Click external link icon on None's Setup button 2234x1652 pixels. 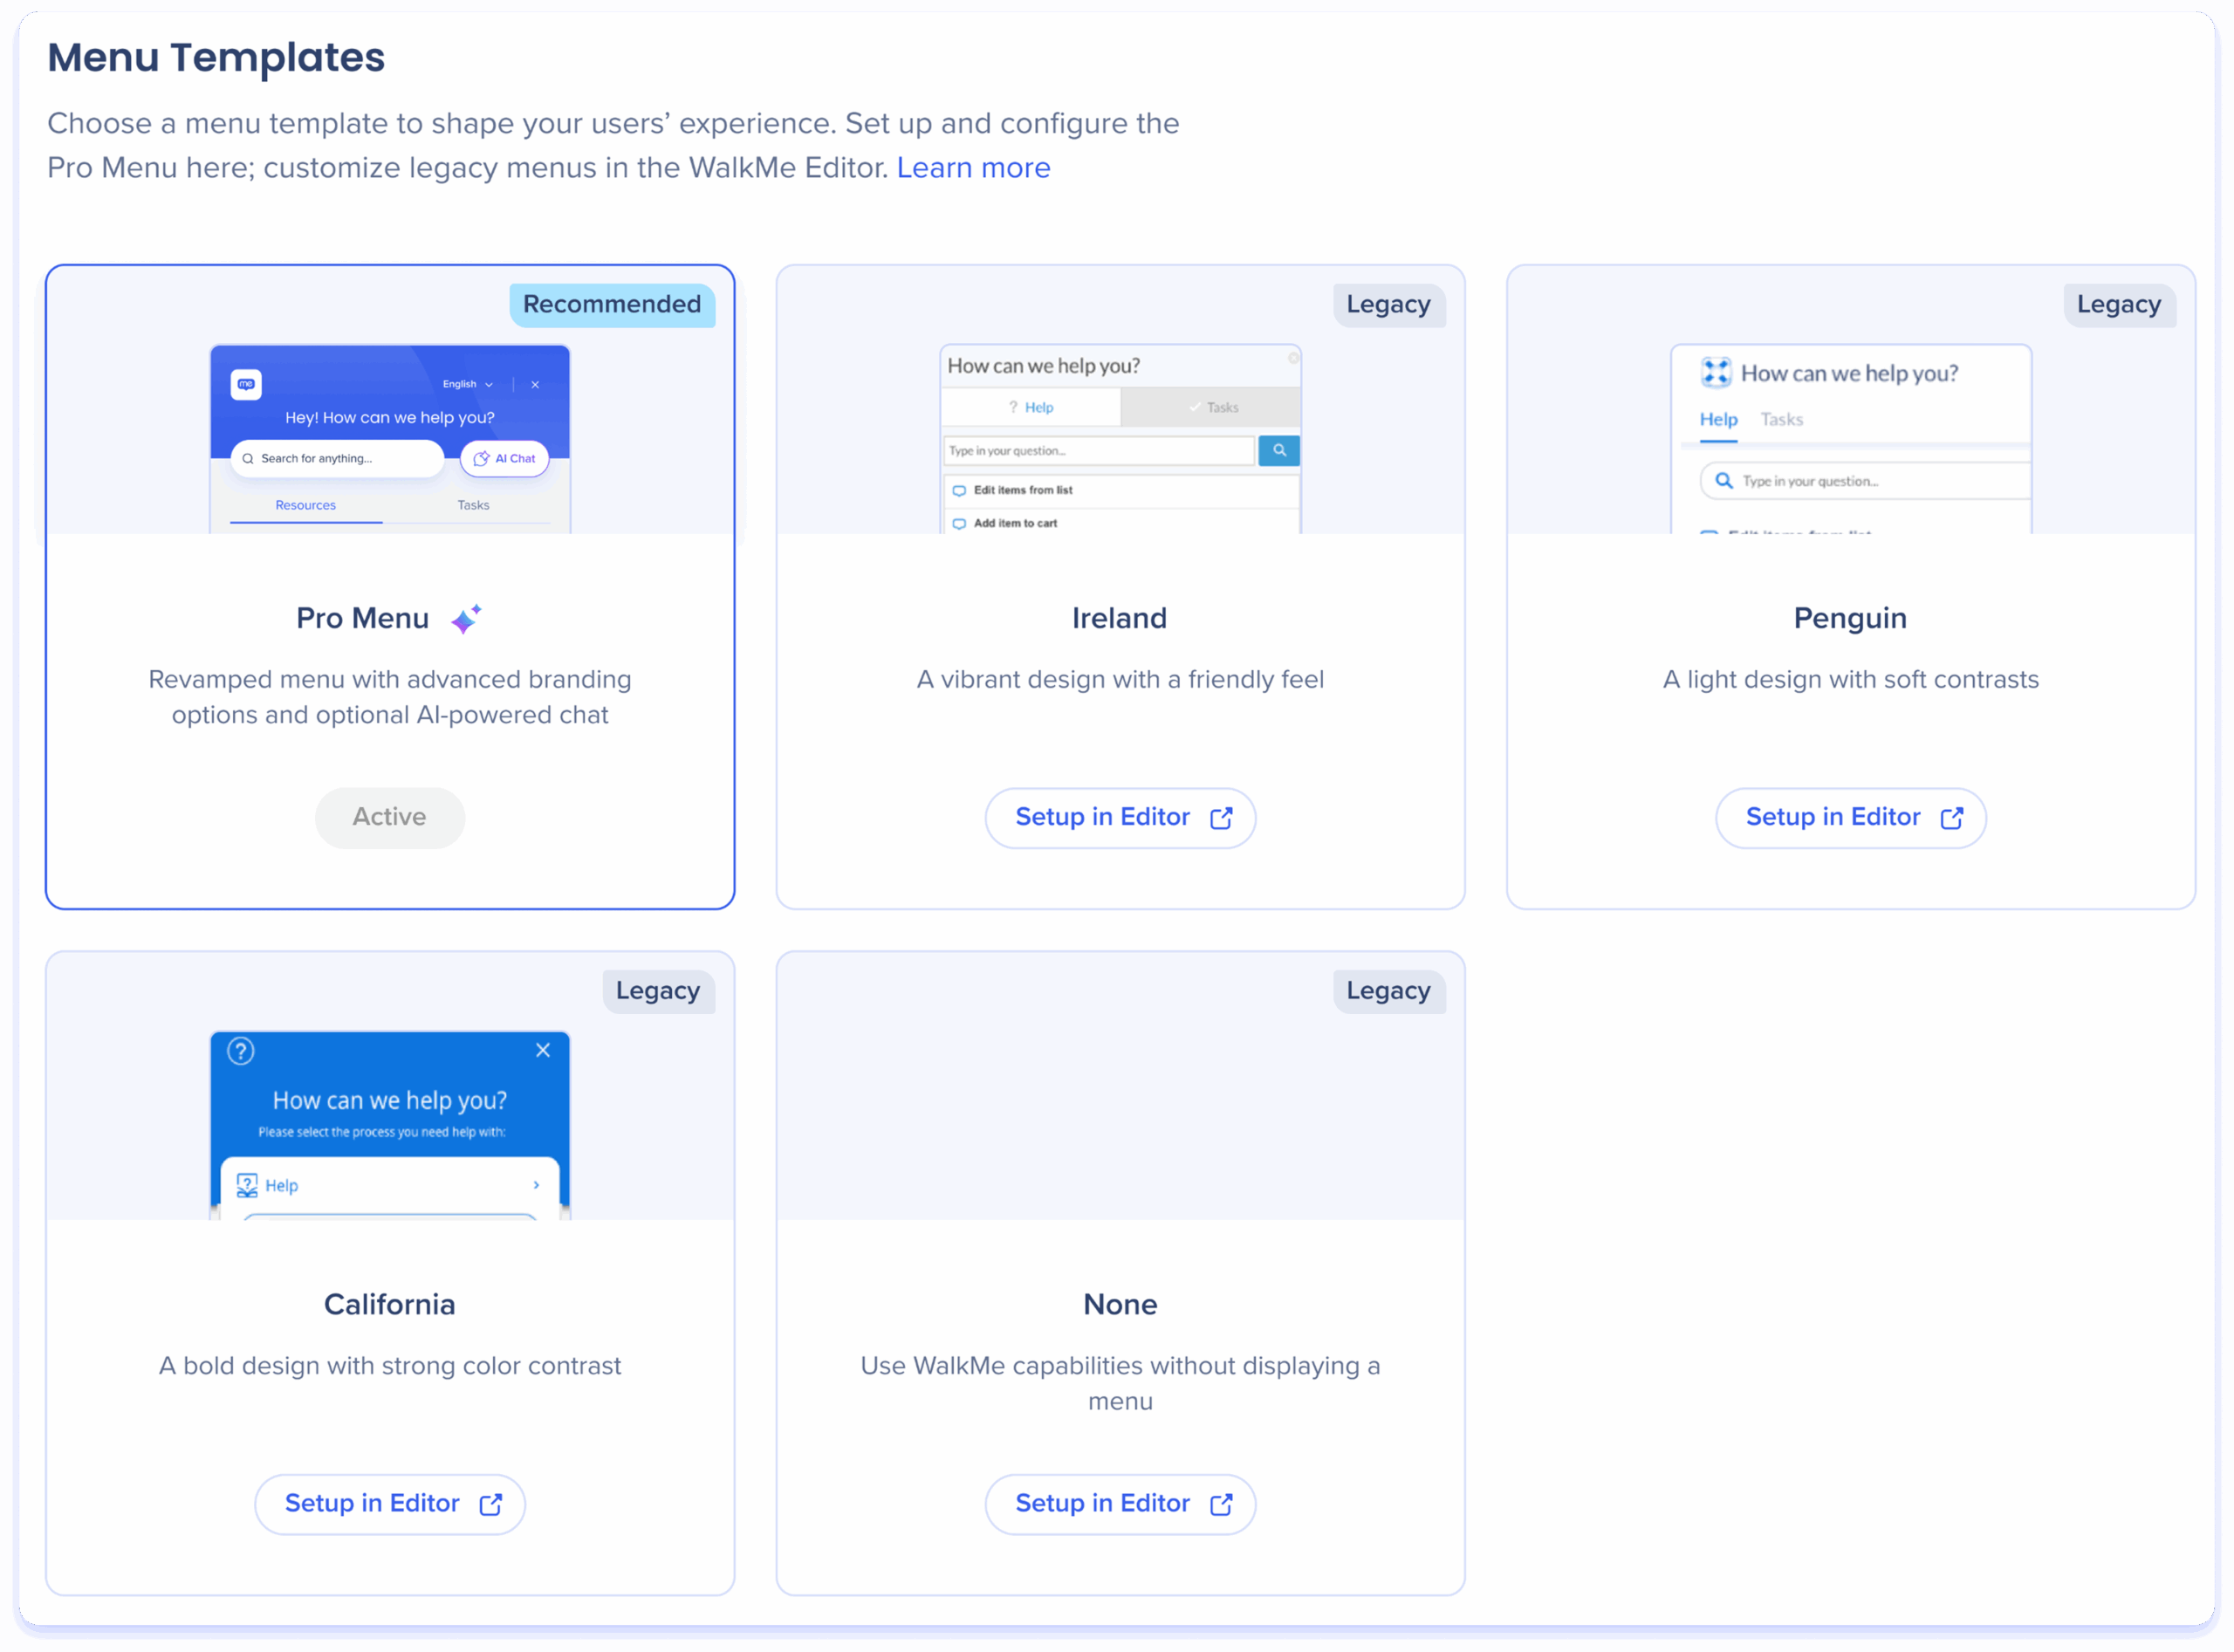coord(1221,1504)
